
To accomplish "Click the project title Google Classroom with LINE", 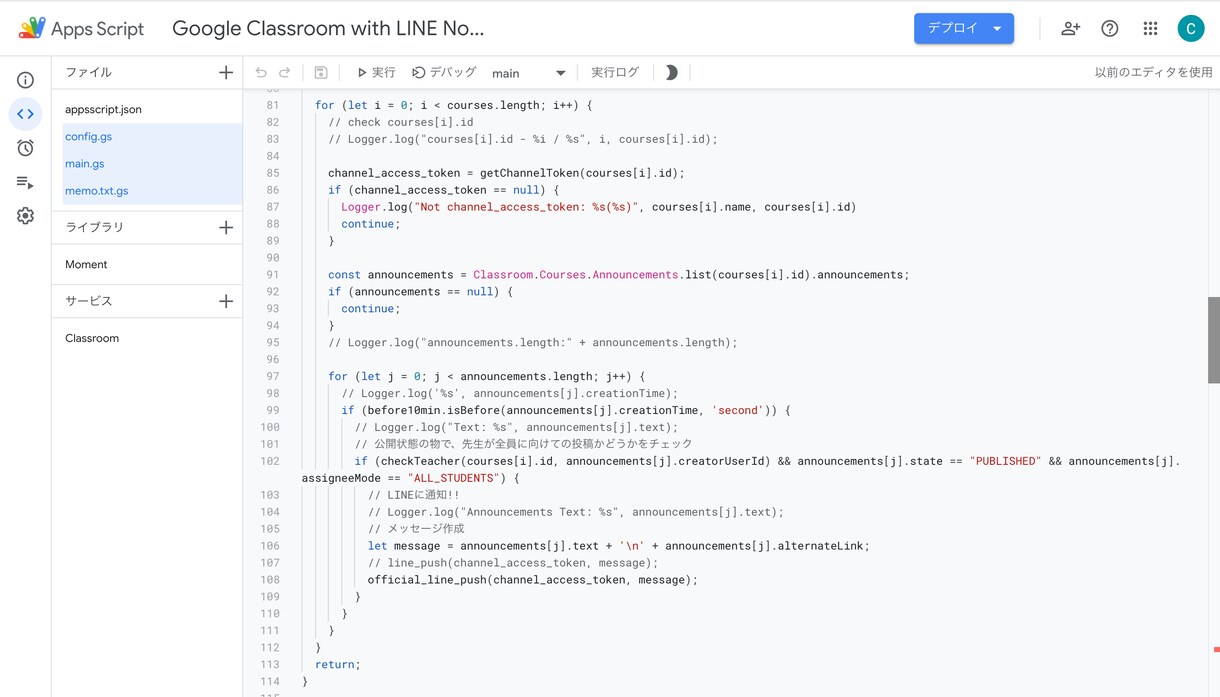I will click(328, 28).
